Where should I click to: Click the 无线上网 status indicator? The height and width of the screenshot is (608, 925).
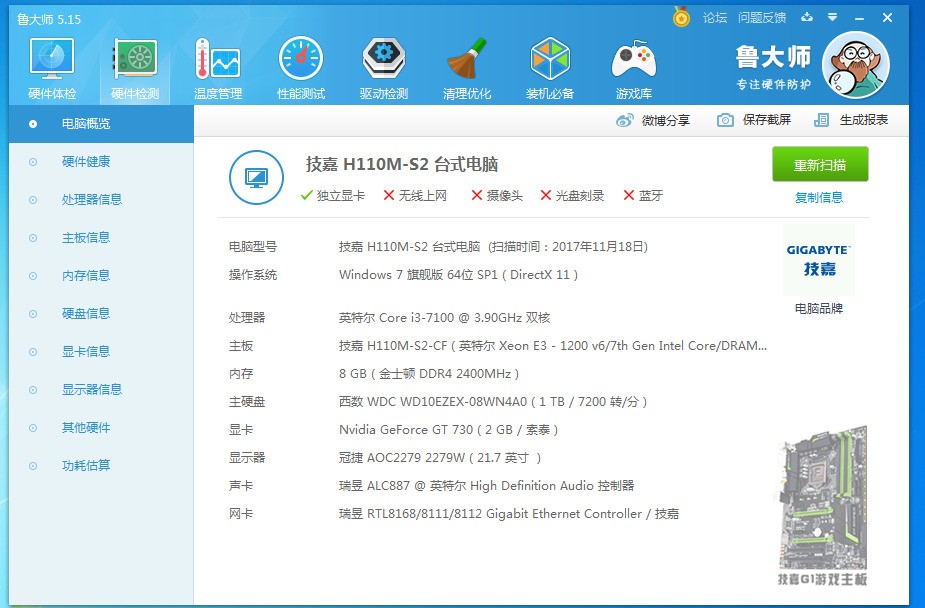click(415, 196)
